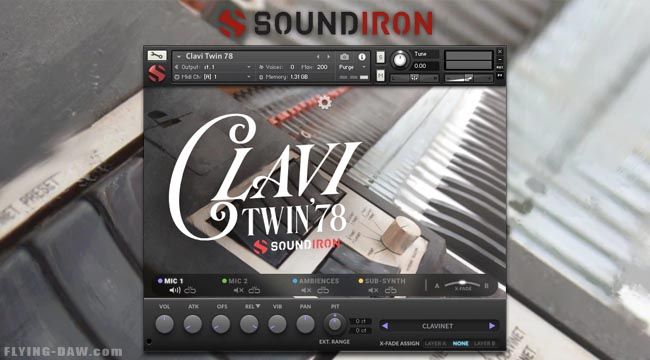Click the VOL knob
The image size is (650, 360).
[x=164, y=324]
